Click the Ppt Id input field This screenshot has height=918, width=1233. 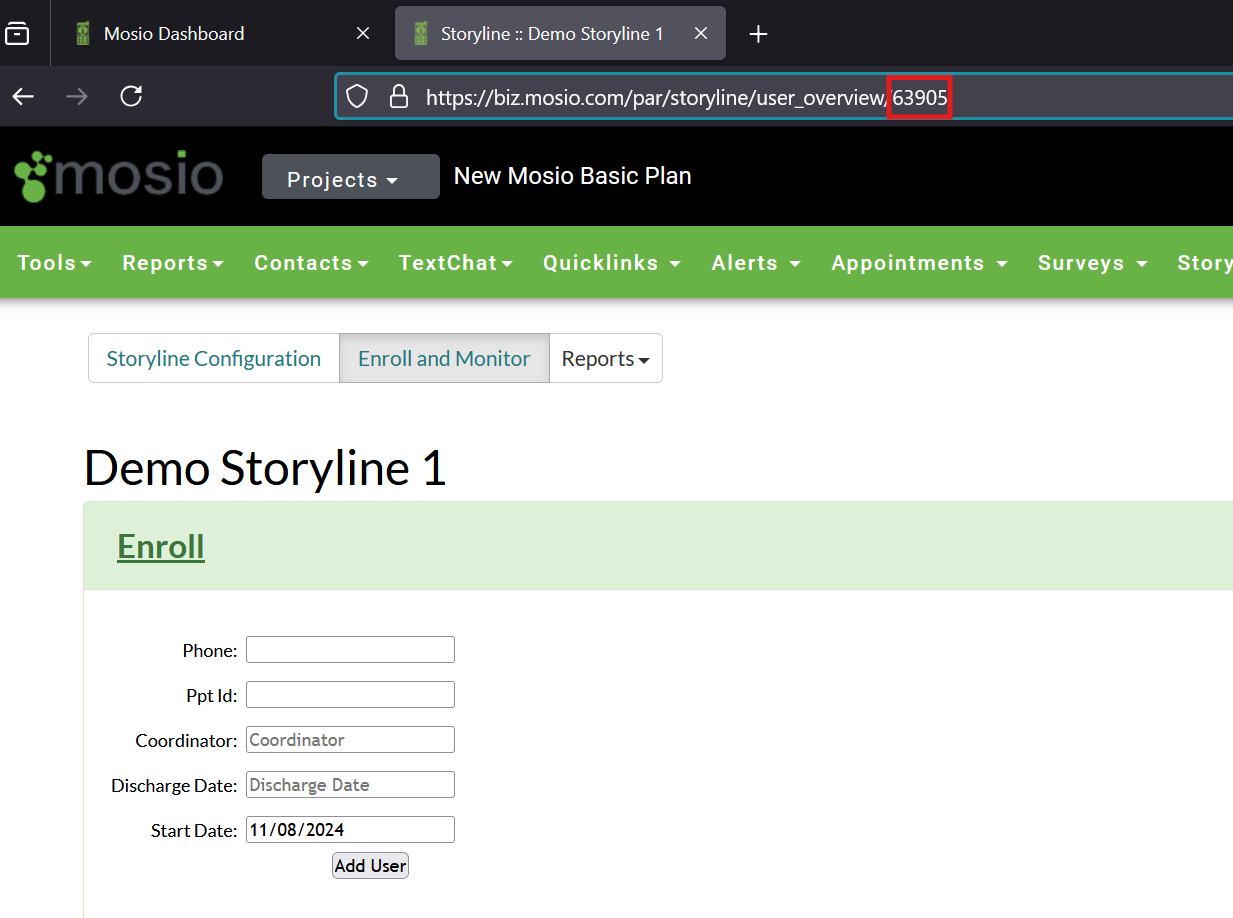click(350, 695)
